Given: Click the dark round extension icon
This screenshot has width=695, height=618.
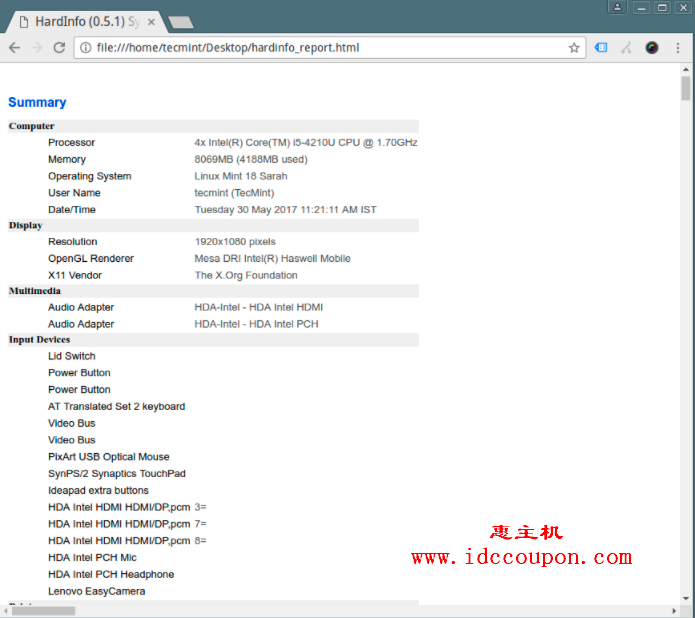Looking at the screenshot, I should [652, 48].
